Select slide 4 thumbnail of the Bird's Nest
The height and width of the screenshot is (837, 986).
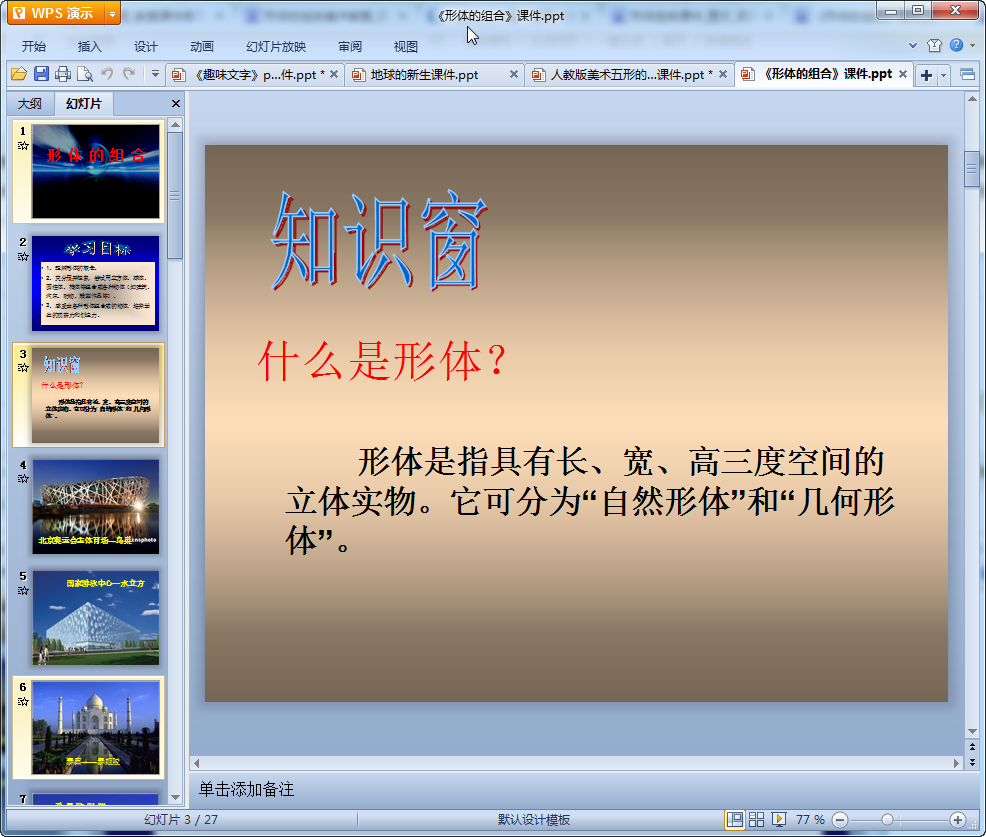coord(96,506)
